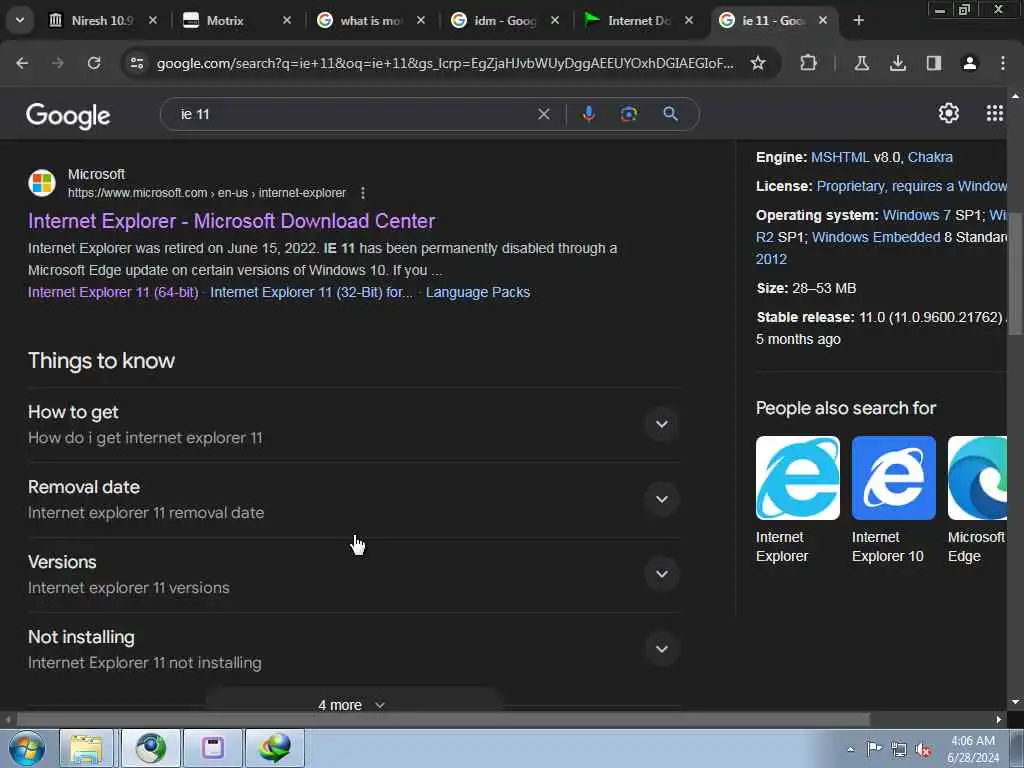The image size is (1024, 768).
Task: Open the Microsoft favicon of the result
Action: pyautogui.click(x=42, y=183)
